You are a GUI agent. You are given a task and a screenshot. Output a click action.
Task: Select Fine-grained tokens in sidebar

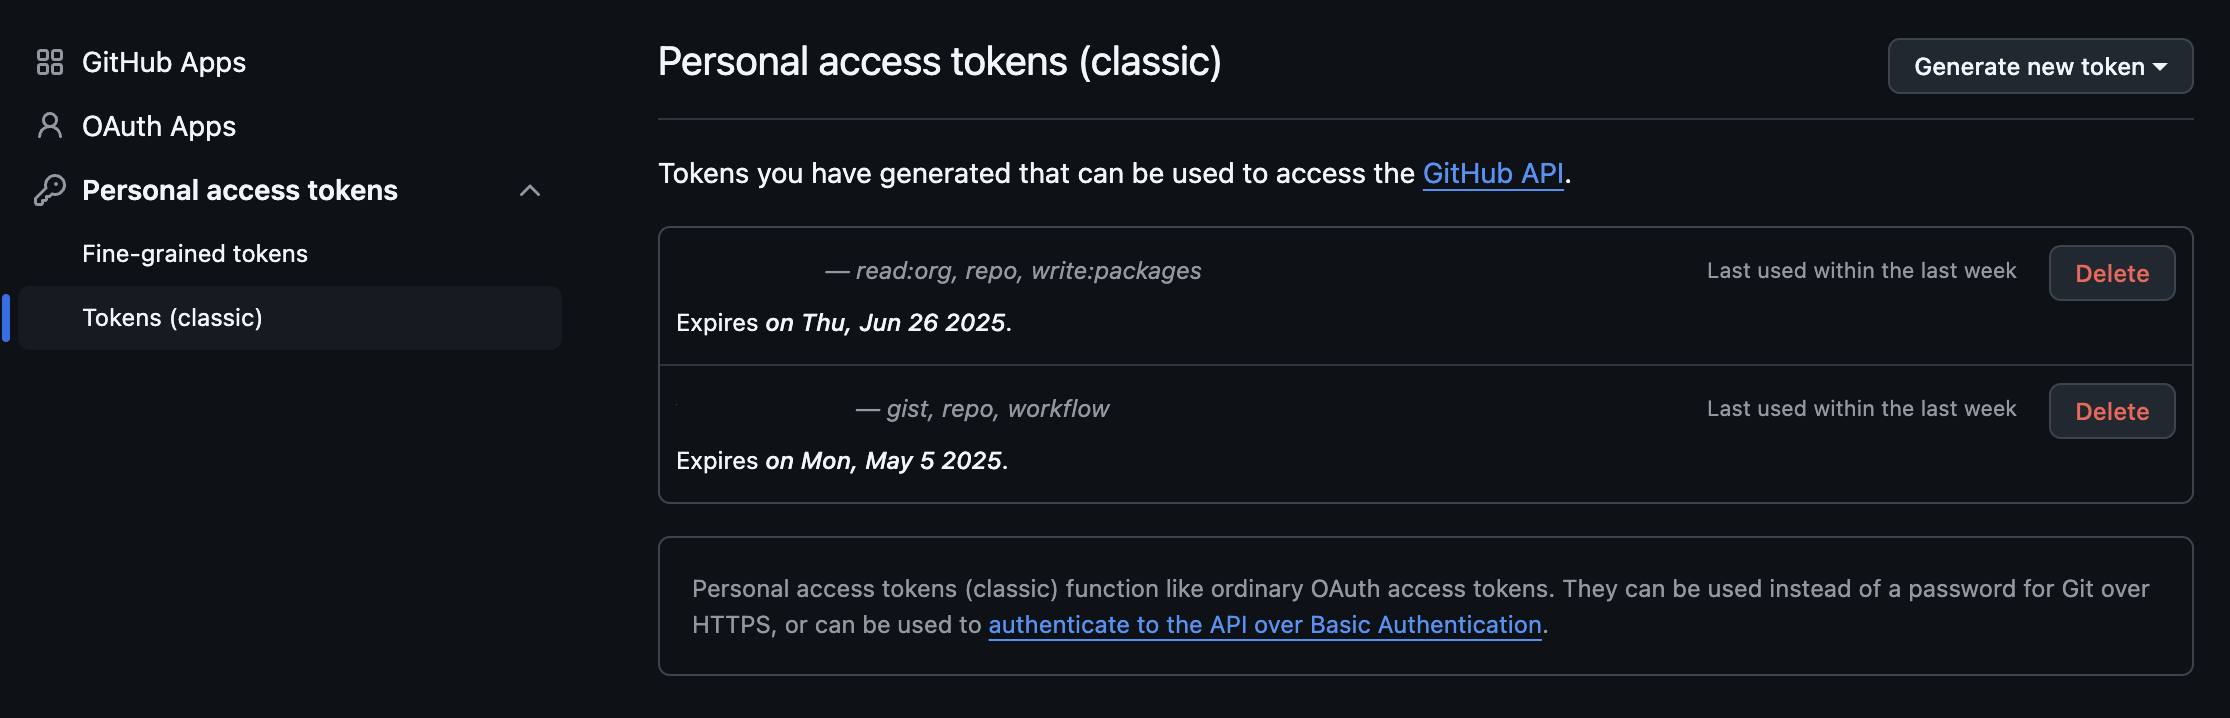(x=195, y=254)
